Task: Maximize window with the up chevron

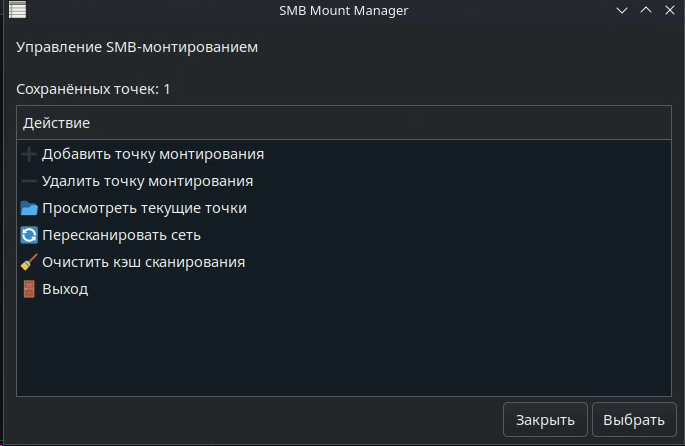Action: (646, 10)
